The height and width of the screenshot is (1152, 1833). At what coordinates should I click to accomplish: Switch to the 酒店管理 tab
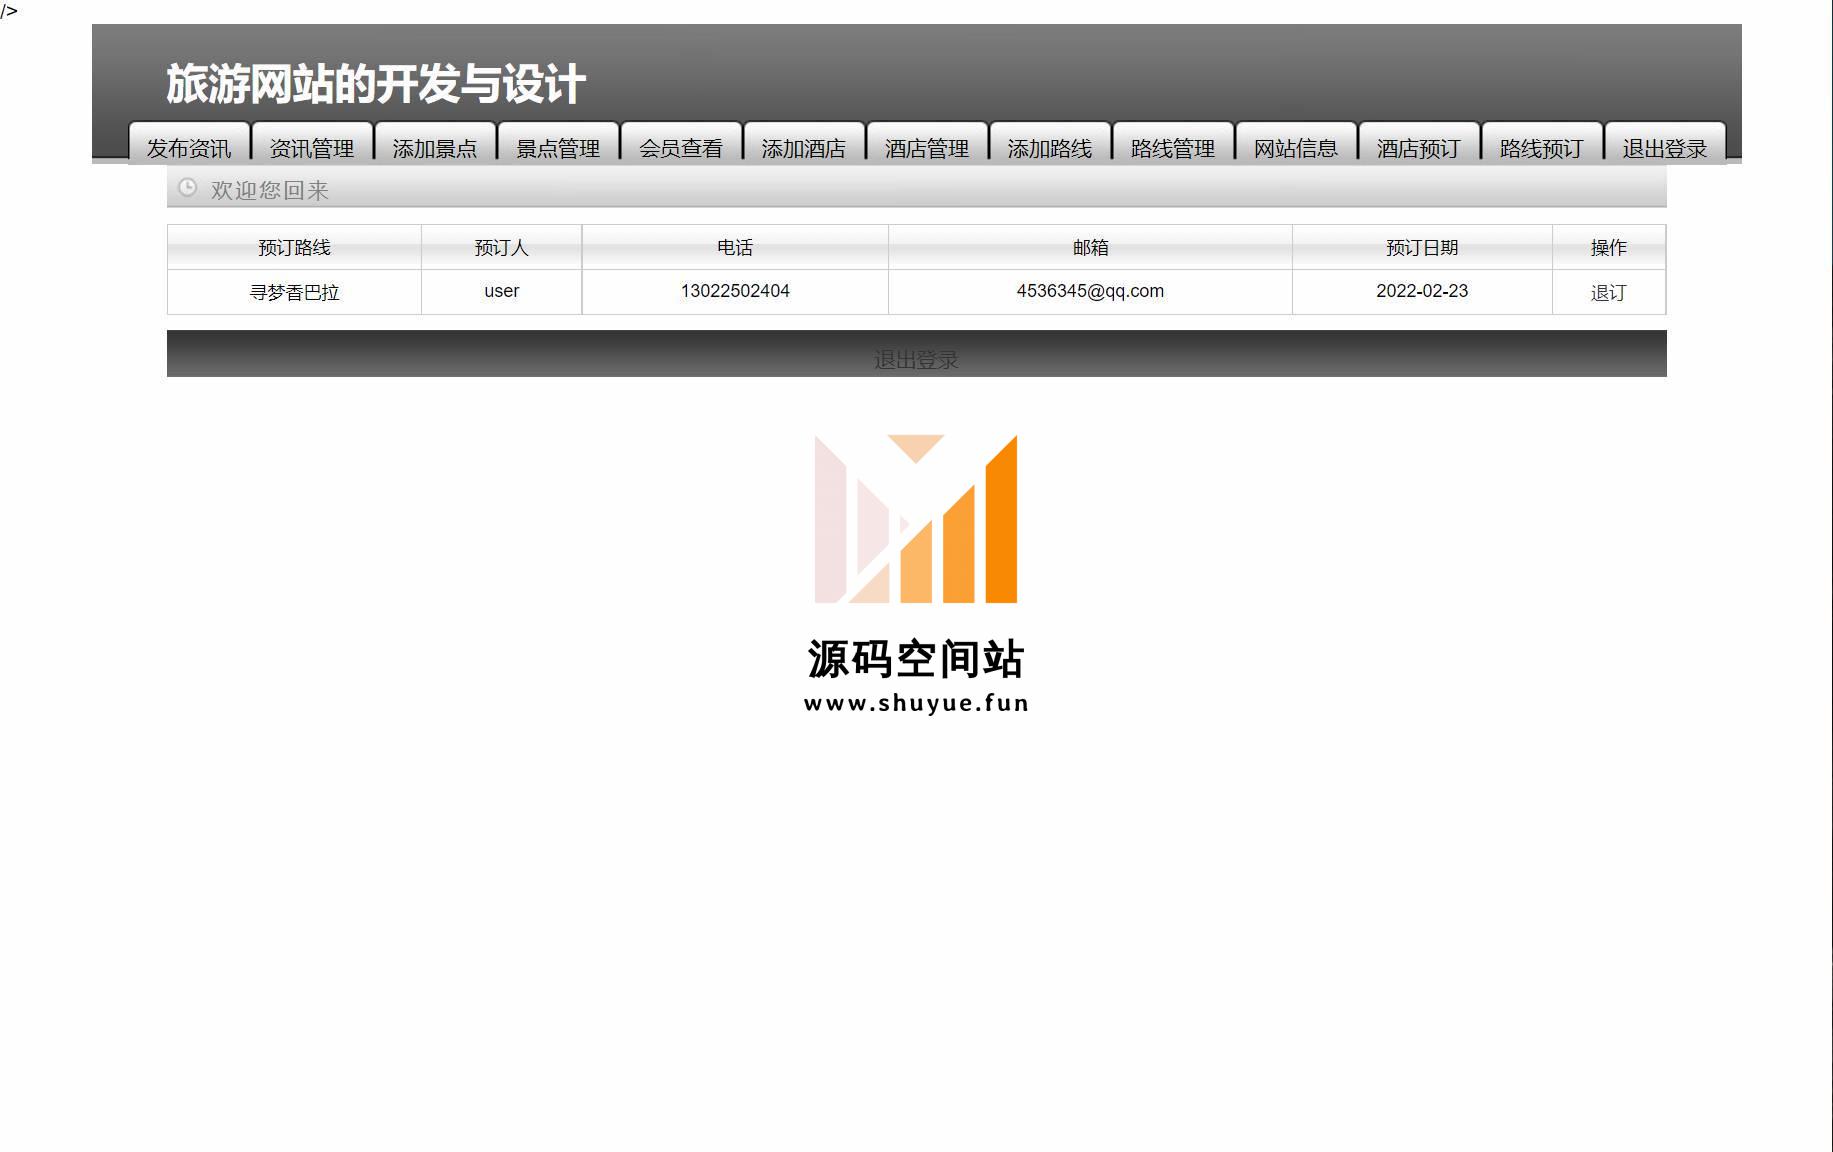927,147
